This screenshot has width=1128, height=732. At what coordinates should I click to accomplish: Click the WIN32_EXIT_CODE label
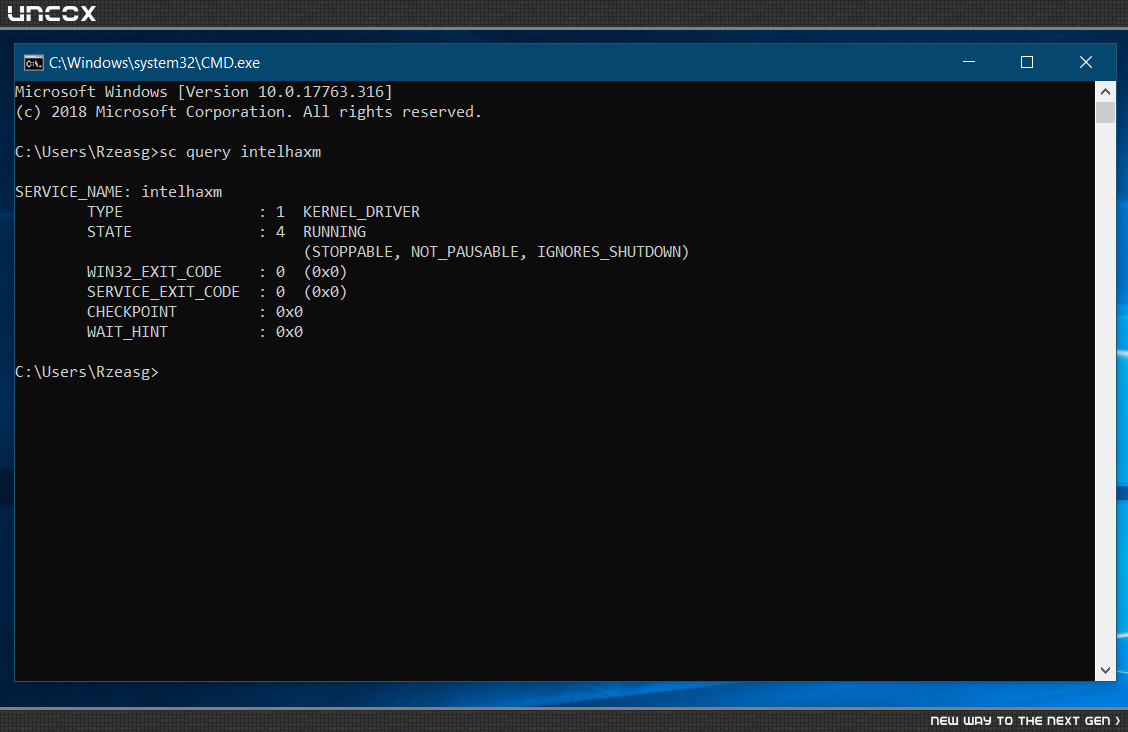click(154, 273)
